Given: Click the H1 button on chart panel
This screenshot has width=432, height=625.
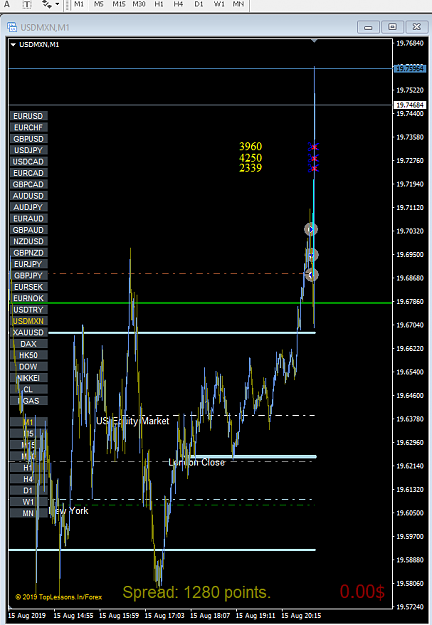Looking at the screenshot, I should tap(29, 468).
